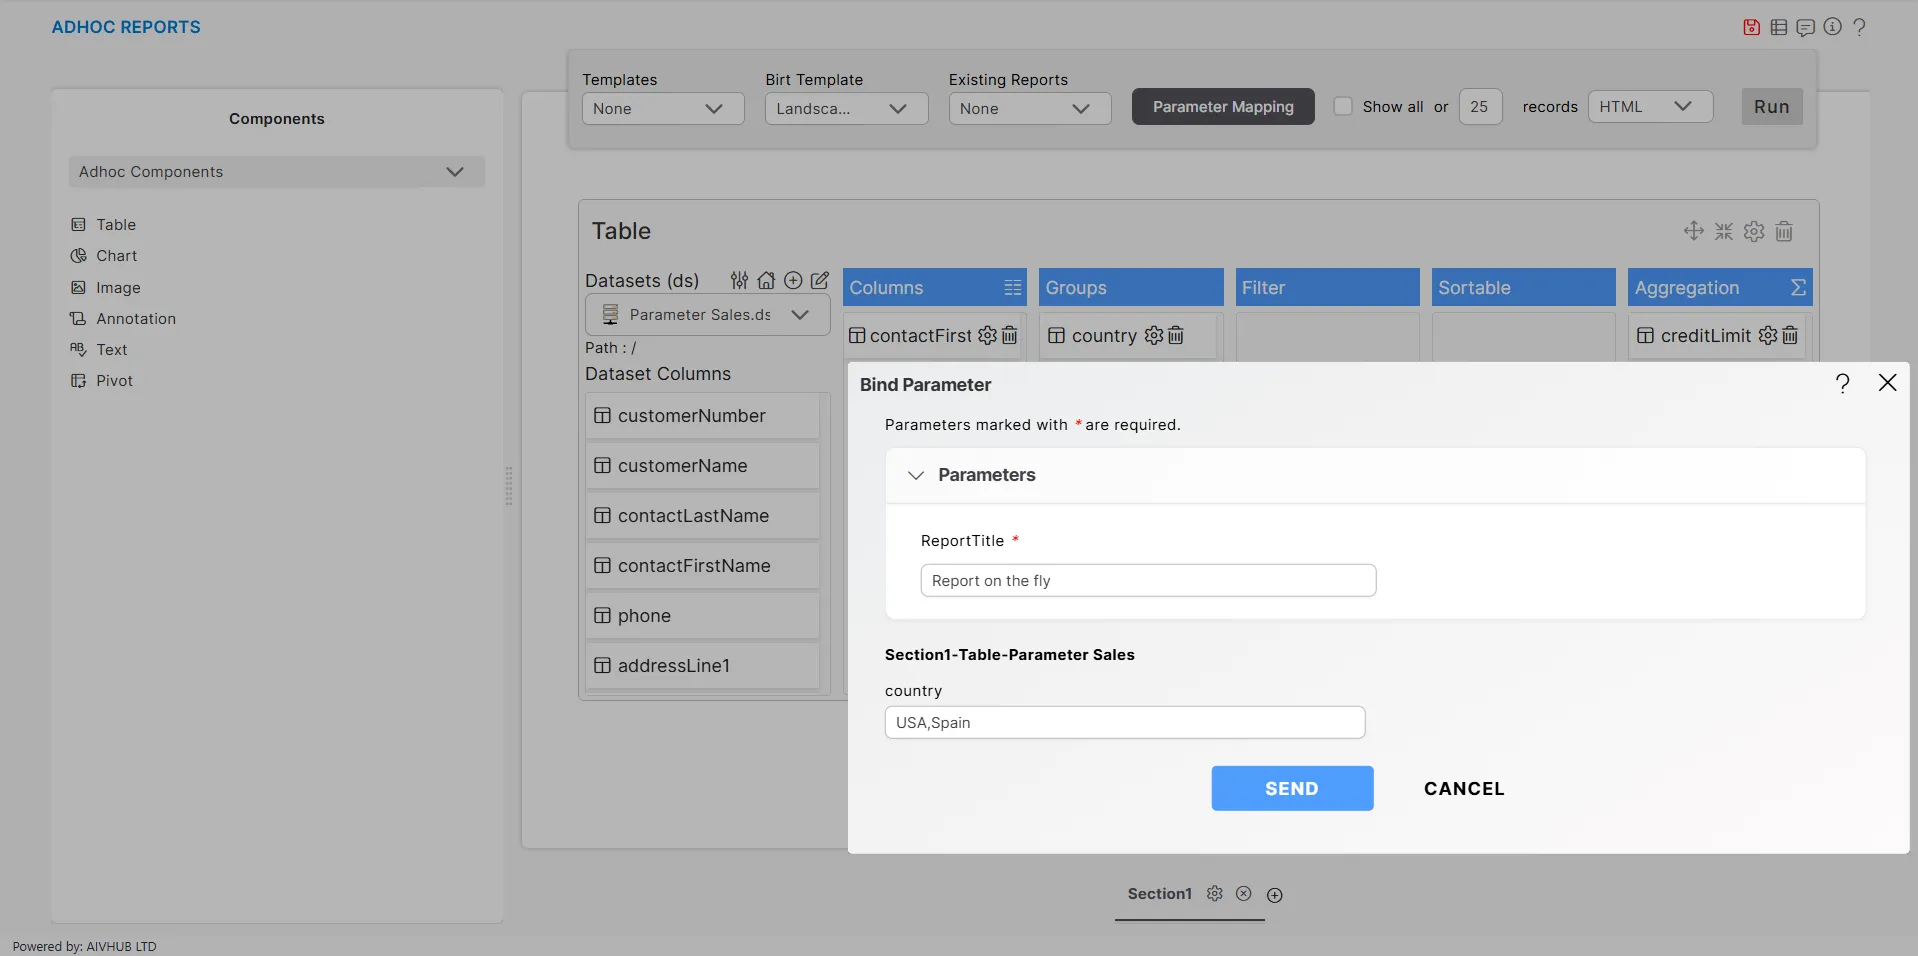Open Table component settings gear

(1754, 232)
